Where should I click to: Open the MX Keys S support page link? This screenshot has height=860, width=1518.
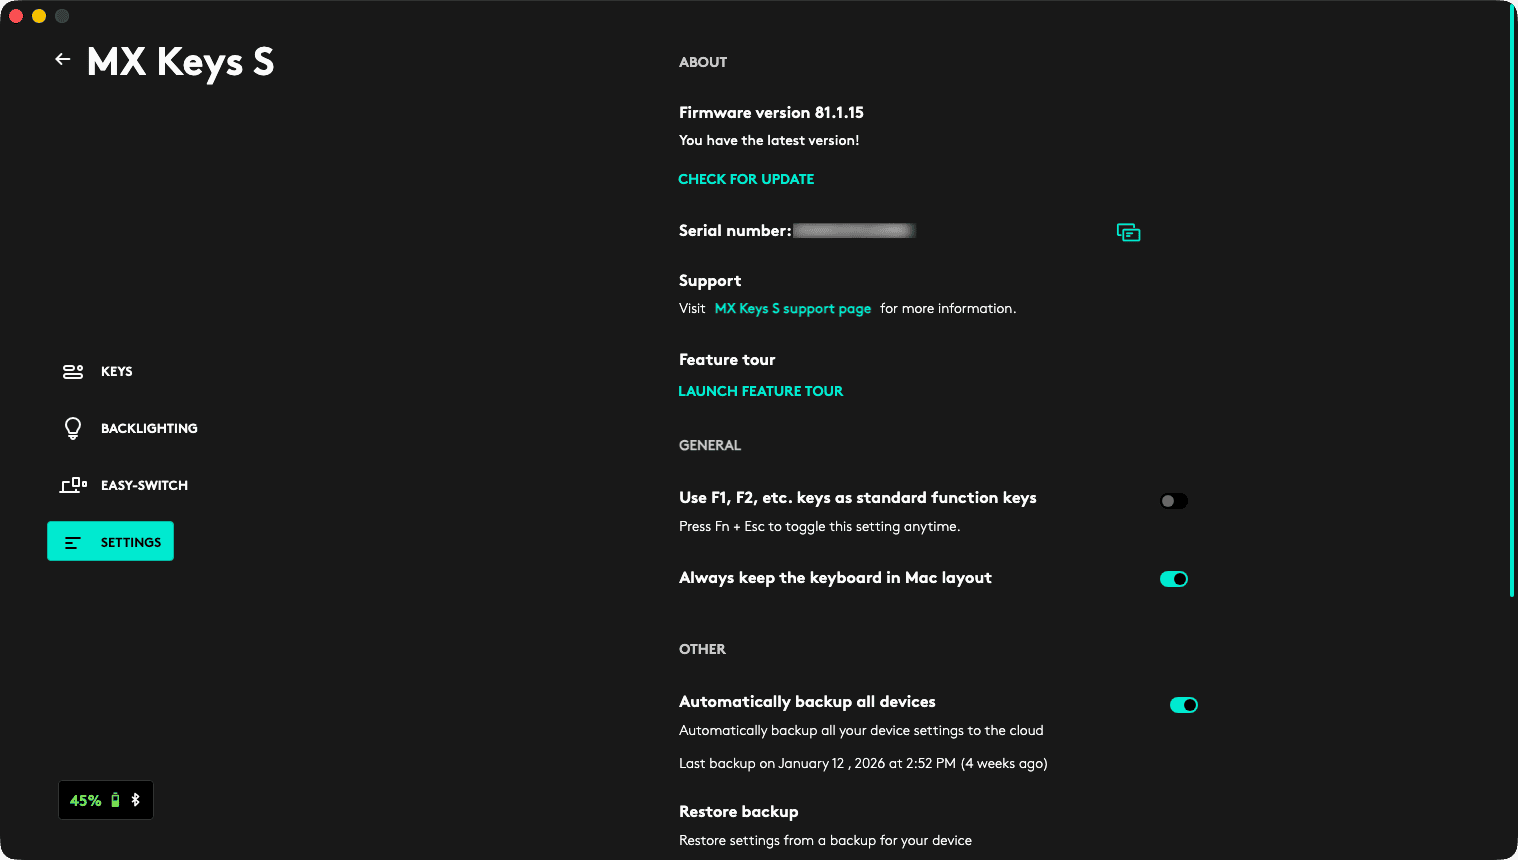click(x=792, y=309)
